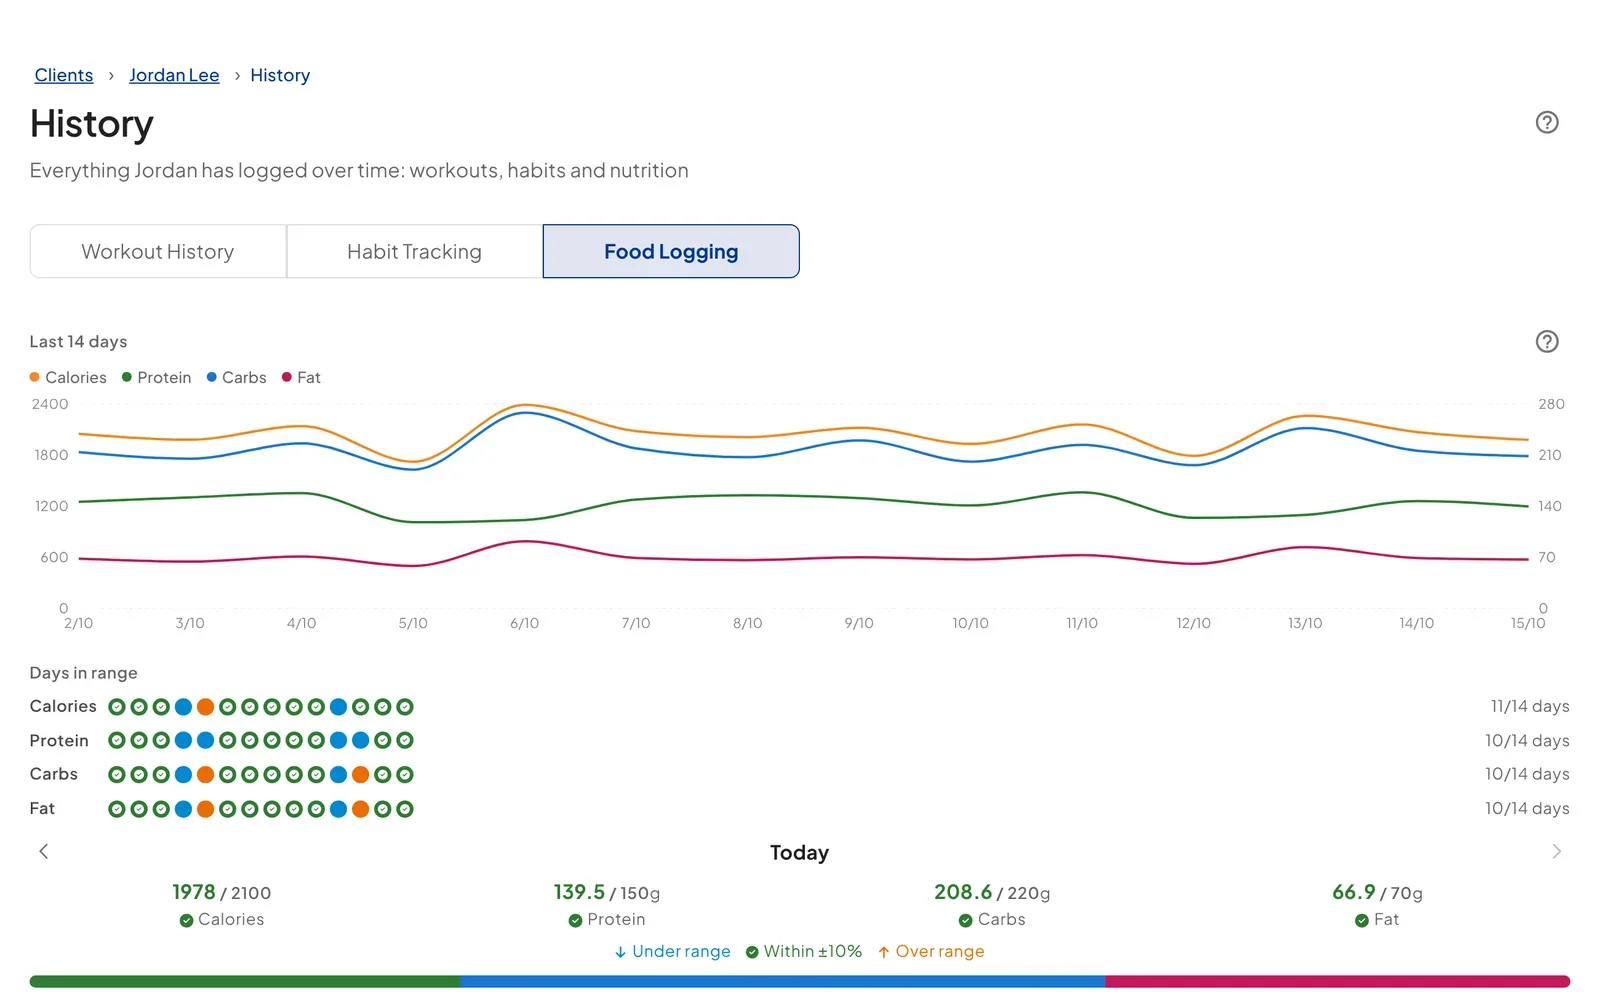Click today's '139.5 / 150g' protein value

(607, 893)
